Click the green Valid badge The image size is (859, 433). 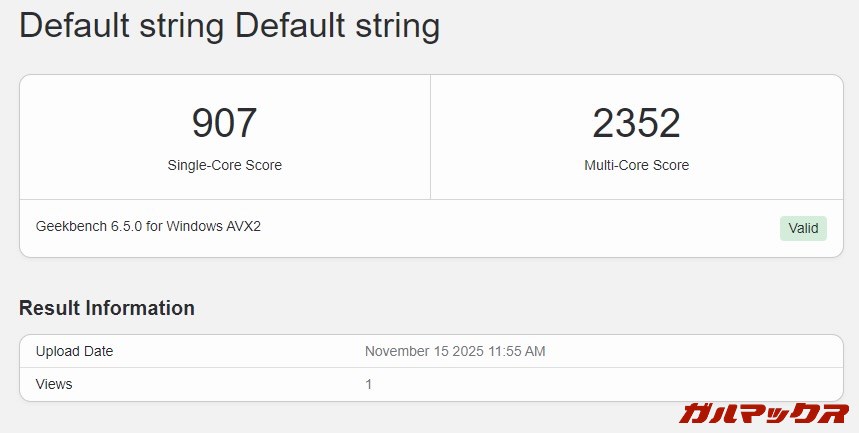pos(803,228)
